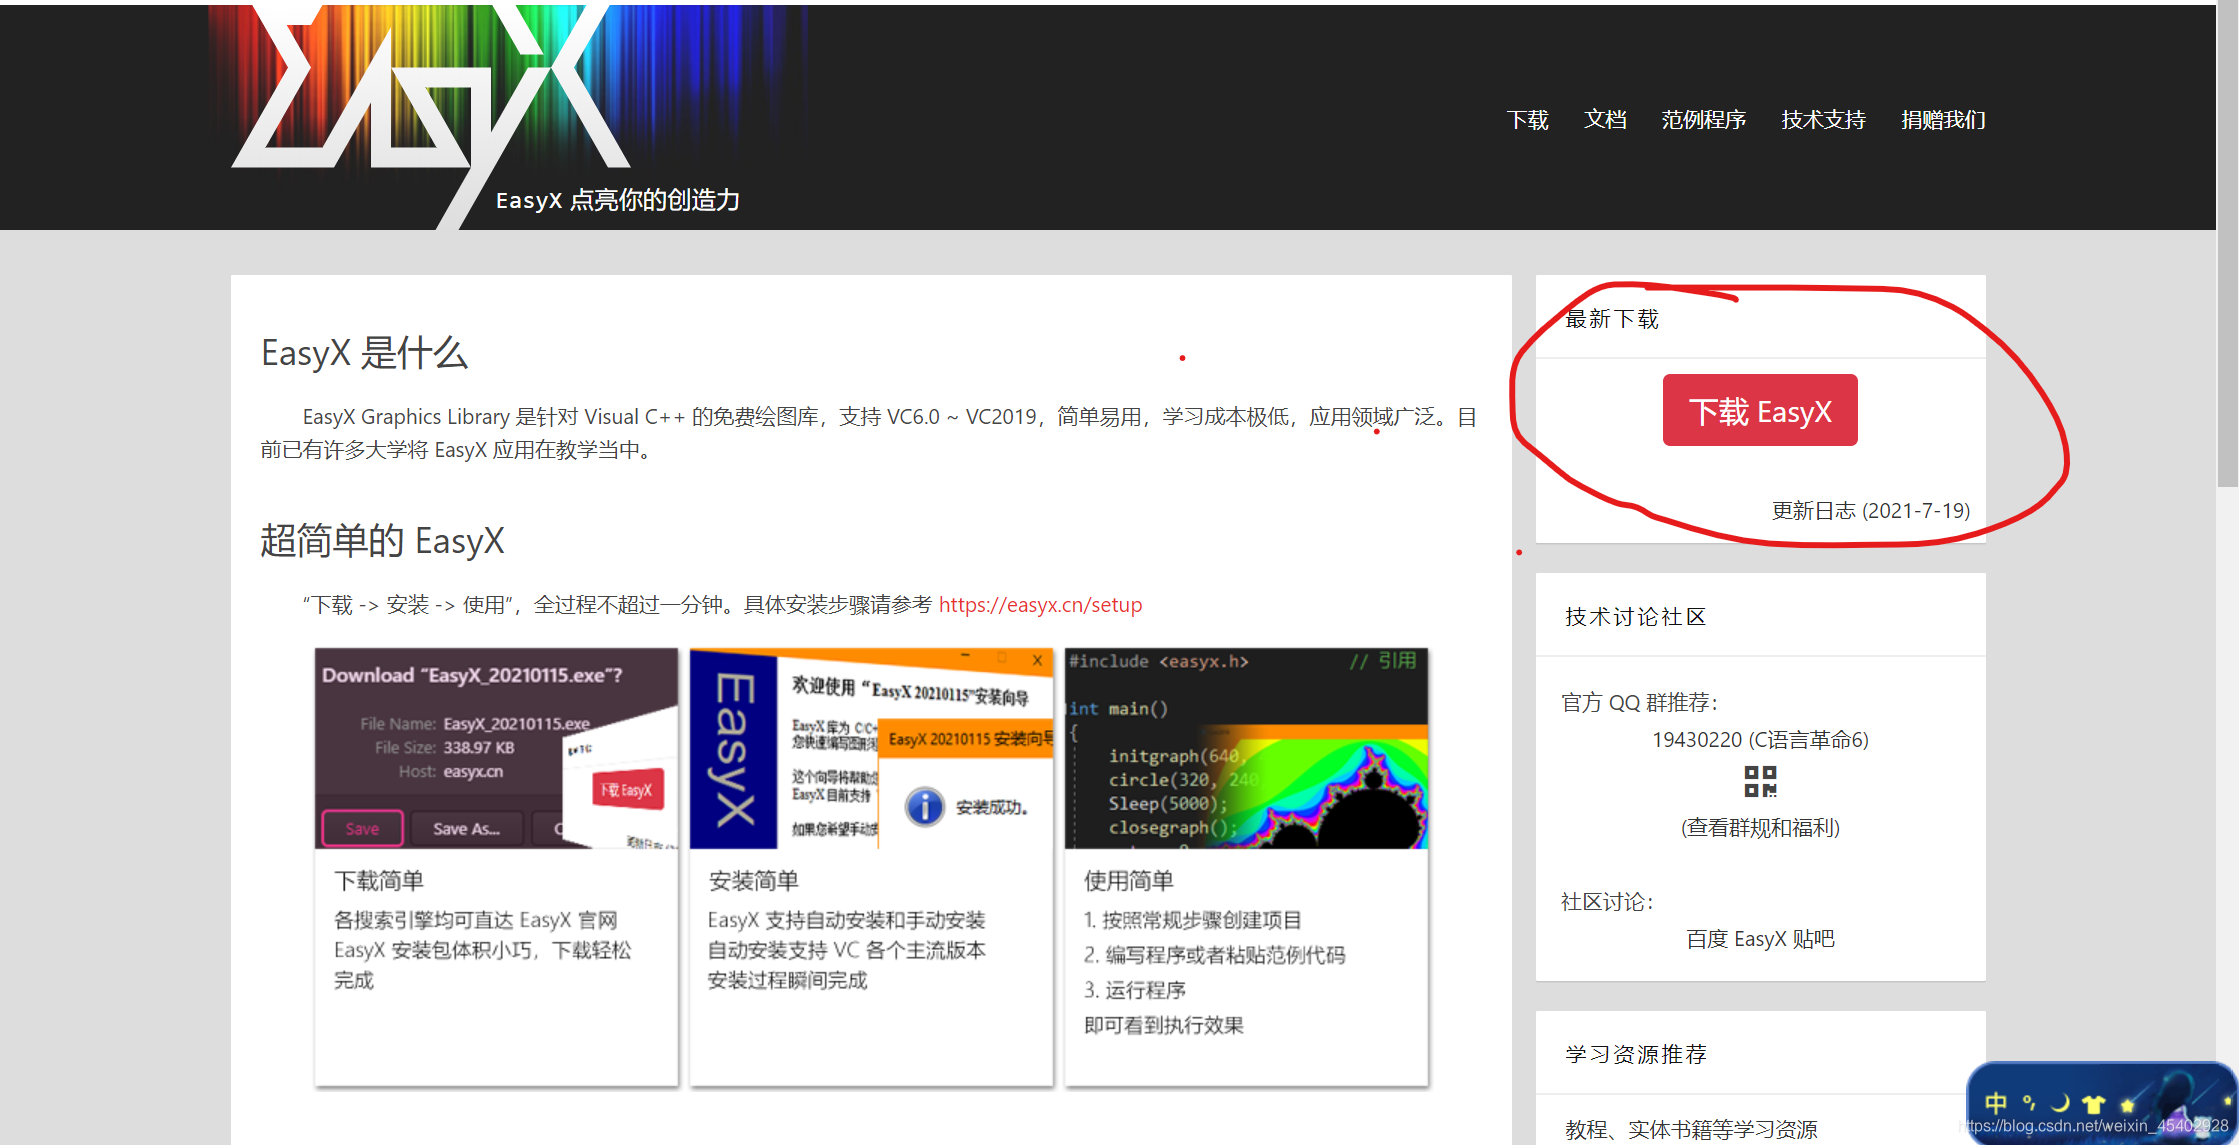The height and width of the screenshot is (1145, 2239).
Task: Click text EasyX 支持自动安装和手动安装
Action: tap(846, 920)
